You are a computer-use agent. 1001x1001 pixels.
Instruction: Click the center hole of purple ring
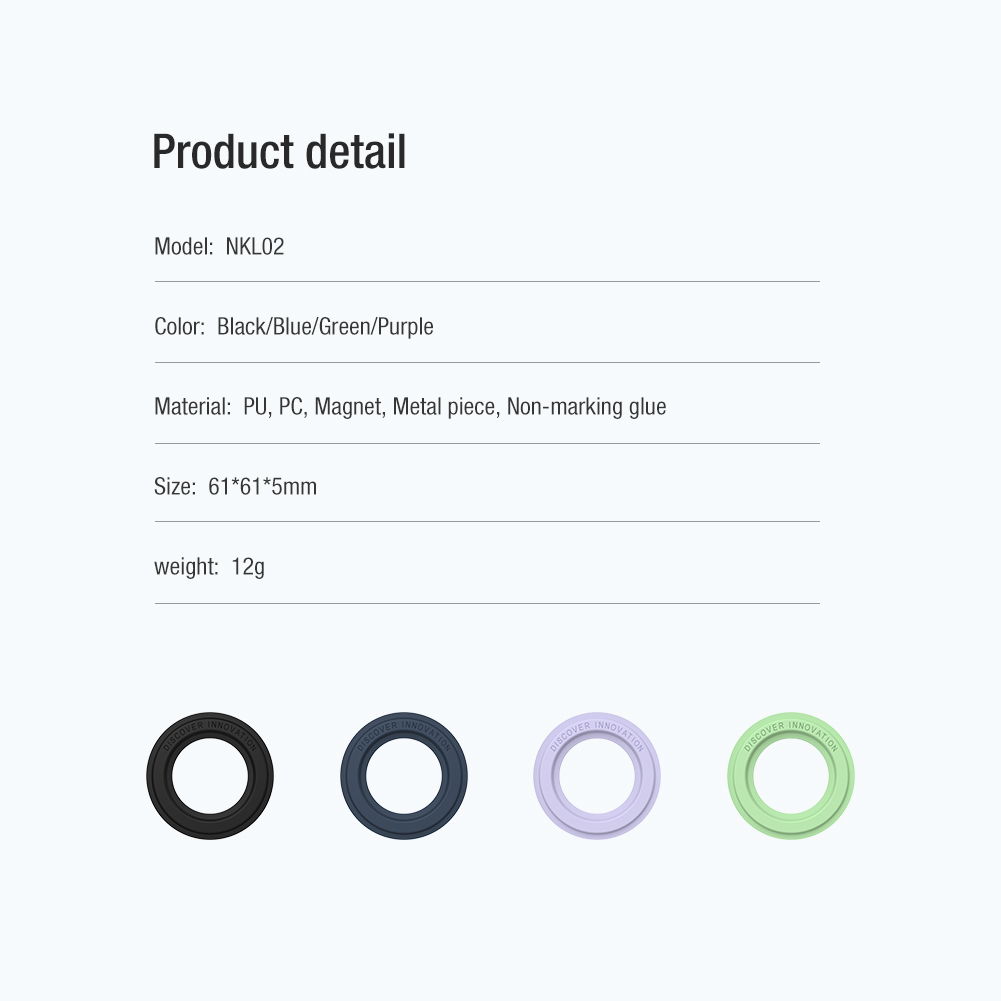pos(597,776)
